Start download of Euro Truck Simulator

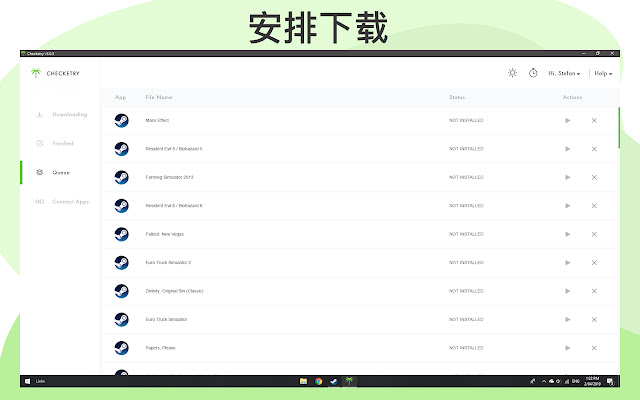tap(567, 320)
